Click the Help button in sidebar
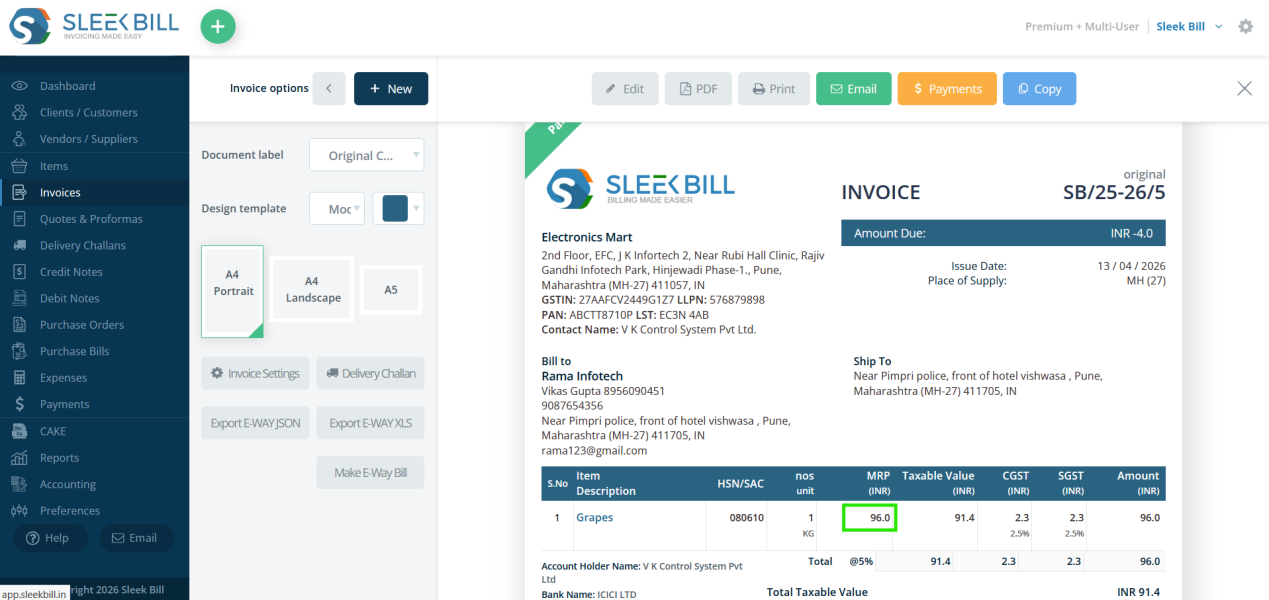1269x600 pixels. (x=49, y=538)
